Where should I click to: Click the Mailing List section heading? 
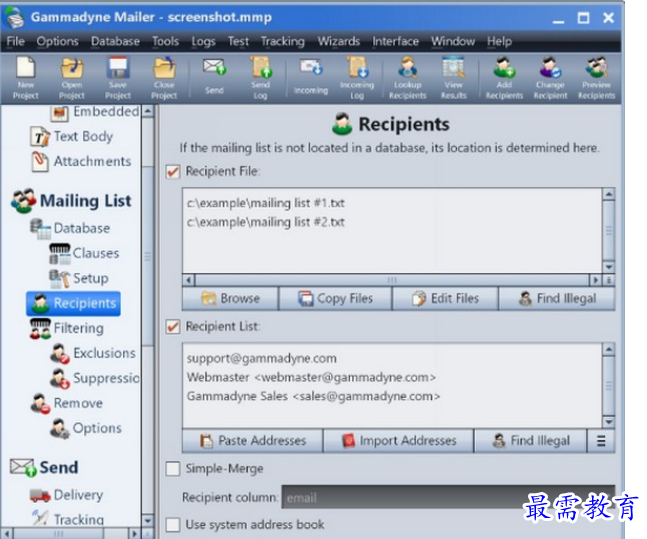(71, 201)
